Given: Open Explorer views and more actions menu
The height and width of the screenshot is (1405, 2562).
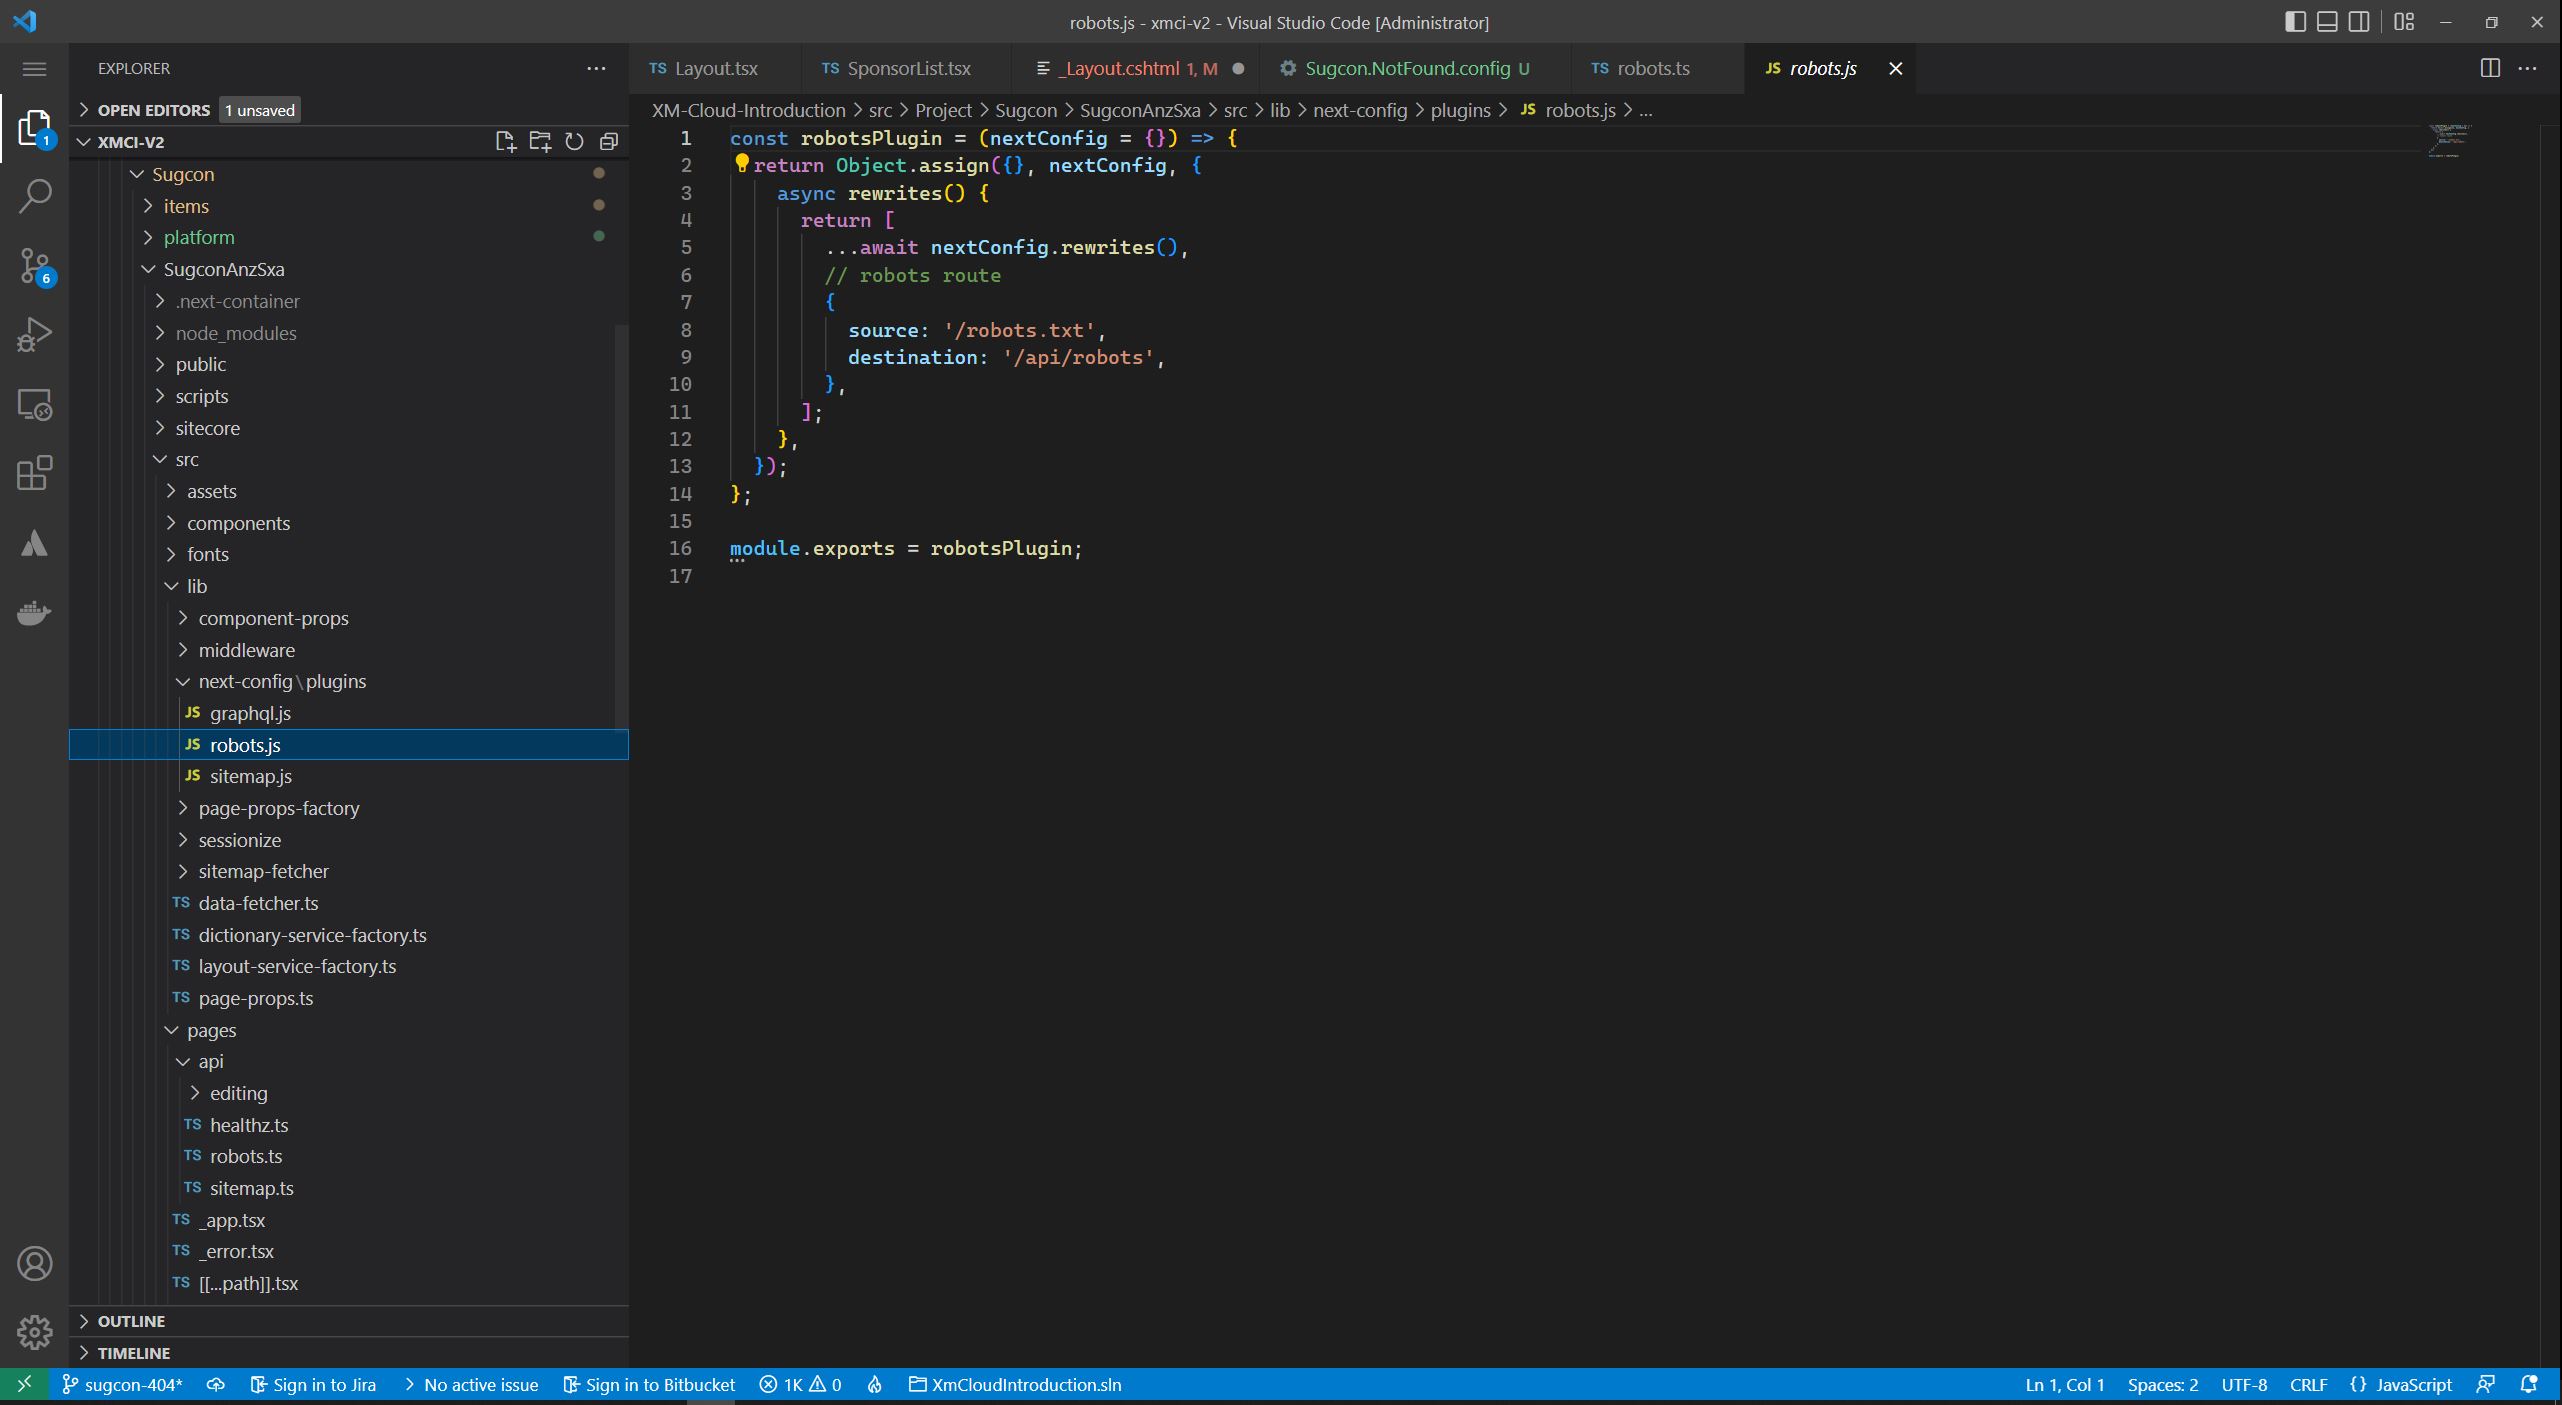Looking at the screenshot, I should tap(596, 69).
